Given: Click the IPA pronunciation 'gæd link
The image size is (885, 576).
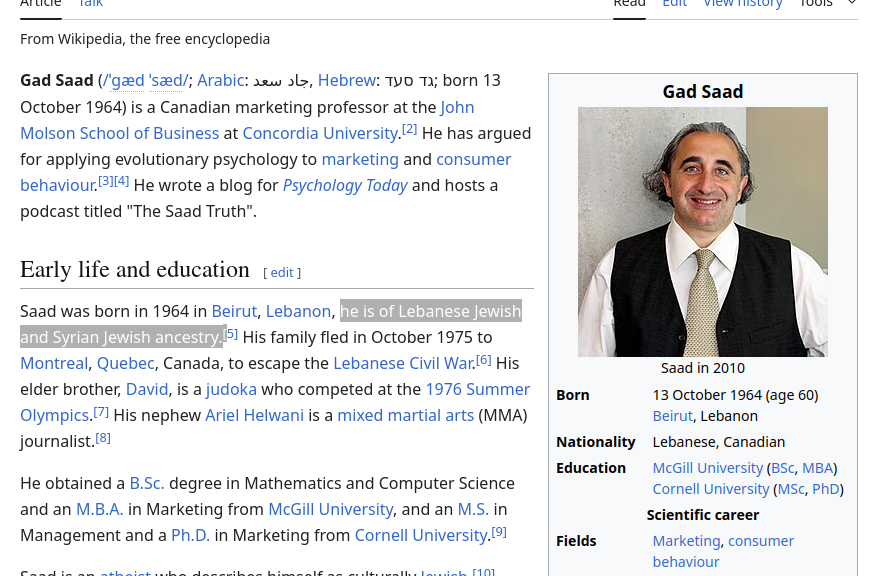Looking at the screenshot, I should point(124,81).
